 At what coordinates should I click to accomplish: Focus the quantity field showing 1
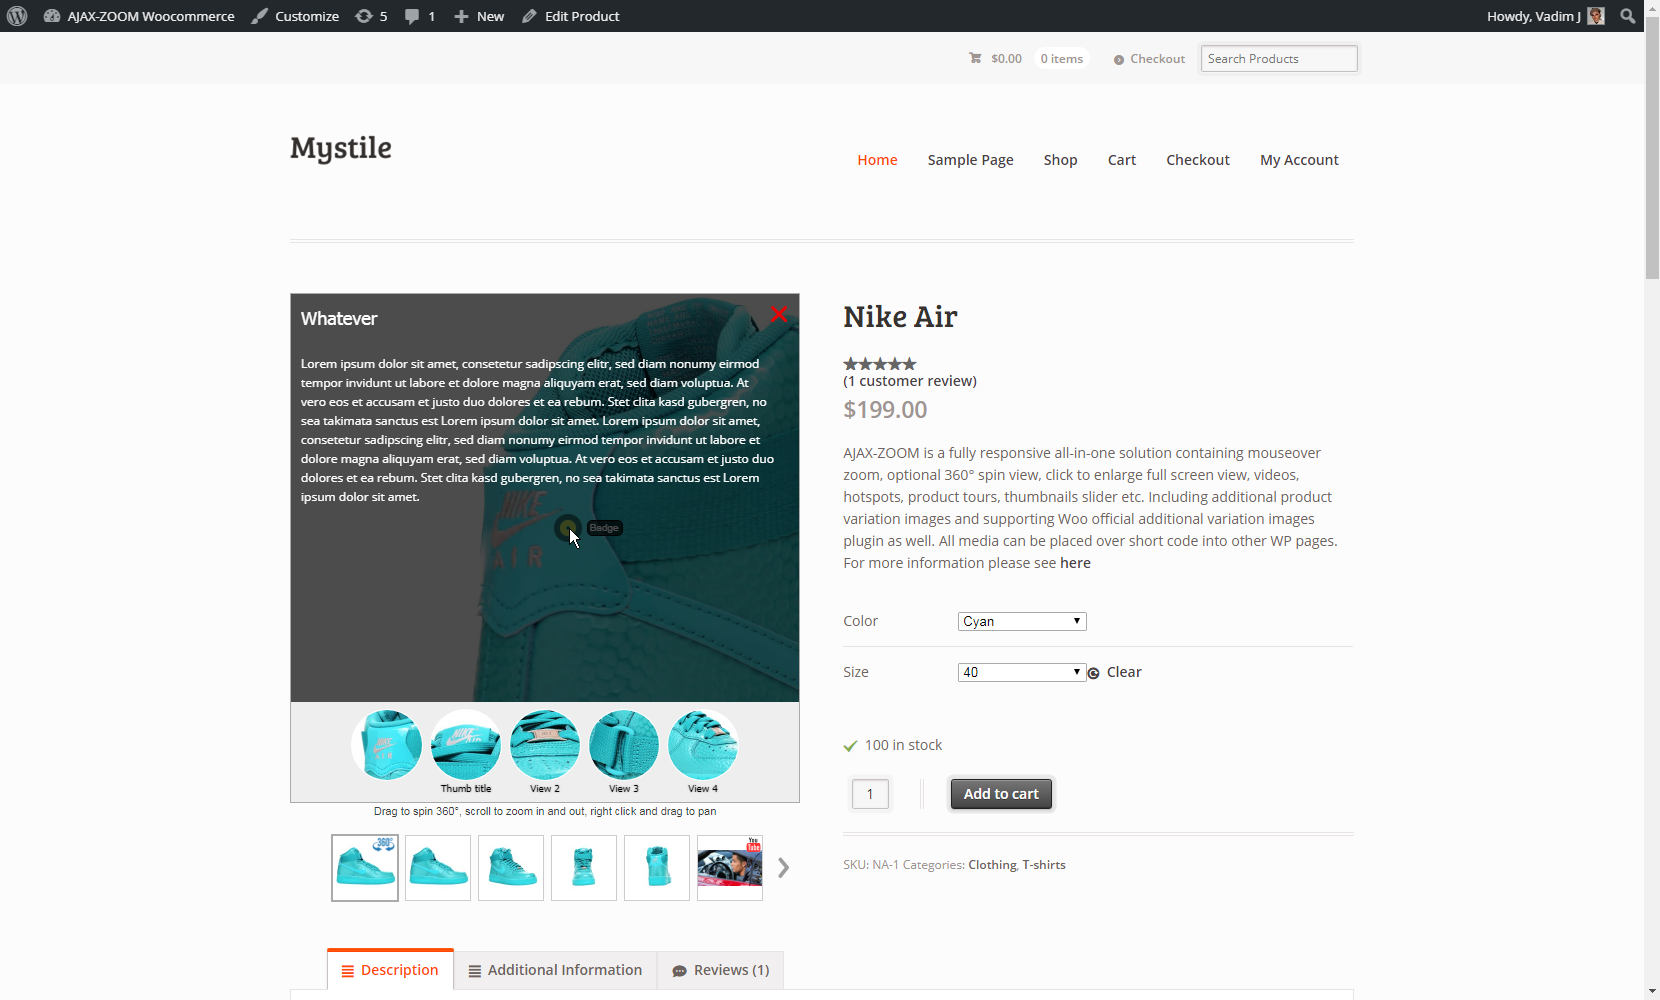pyautogui.click(x=870, y=794)
